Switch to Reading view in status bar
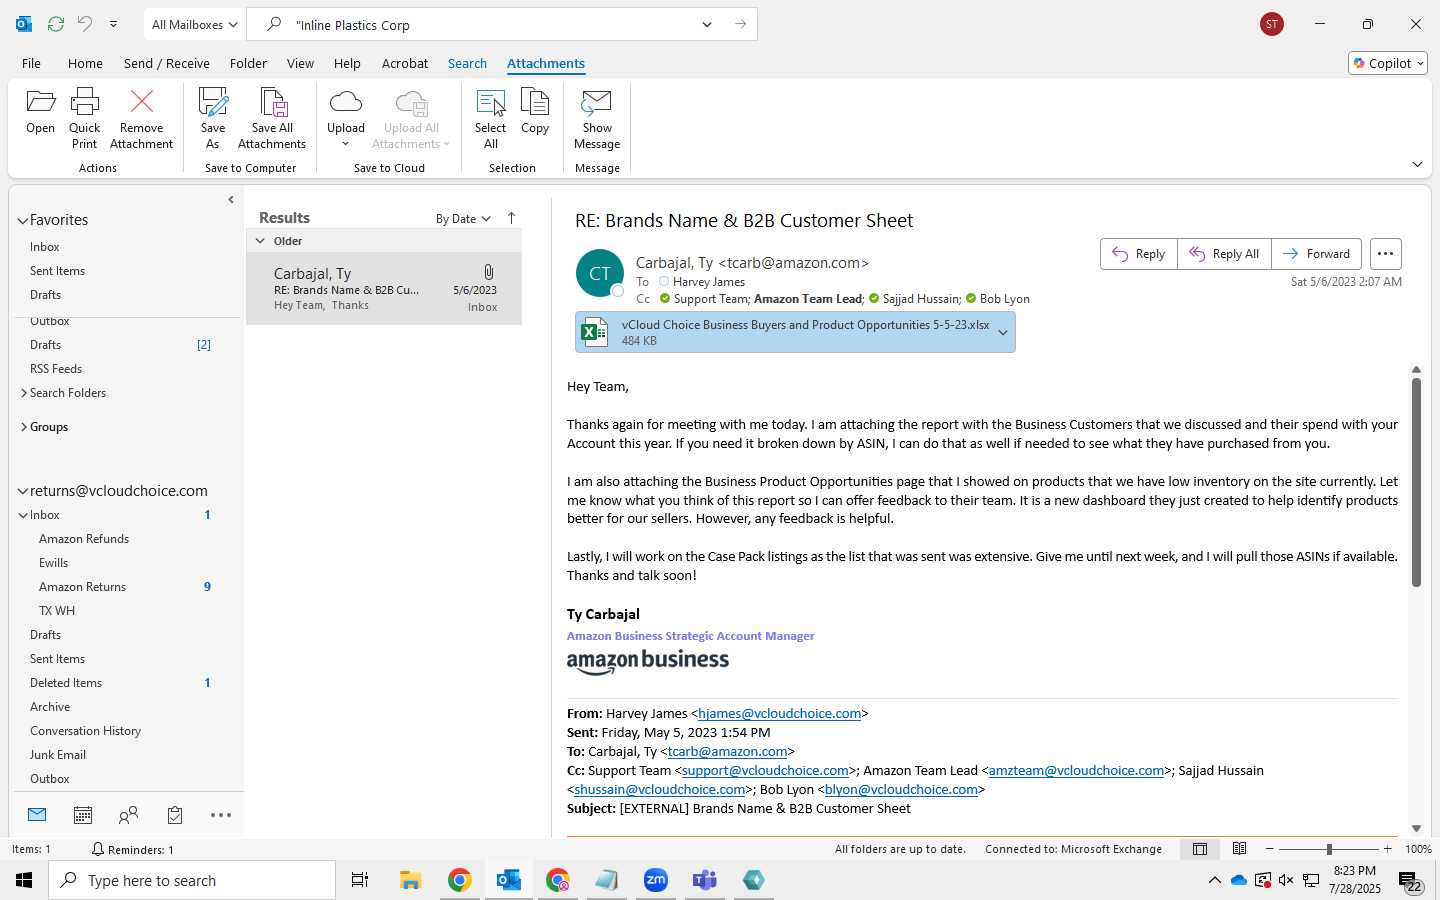The width and height of the screenshot is (1440, 900). [1239, 849]
